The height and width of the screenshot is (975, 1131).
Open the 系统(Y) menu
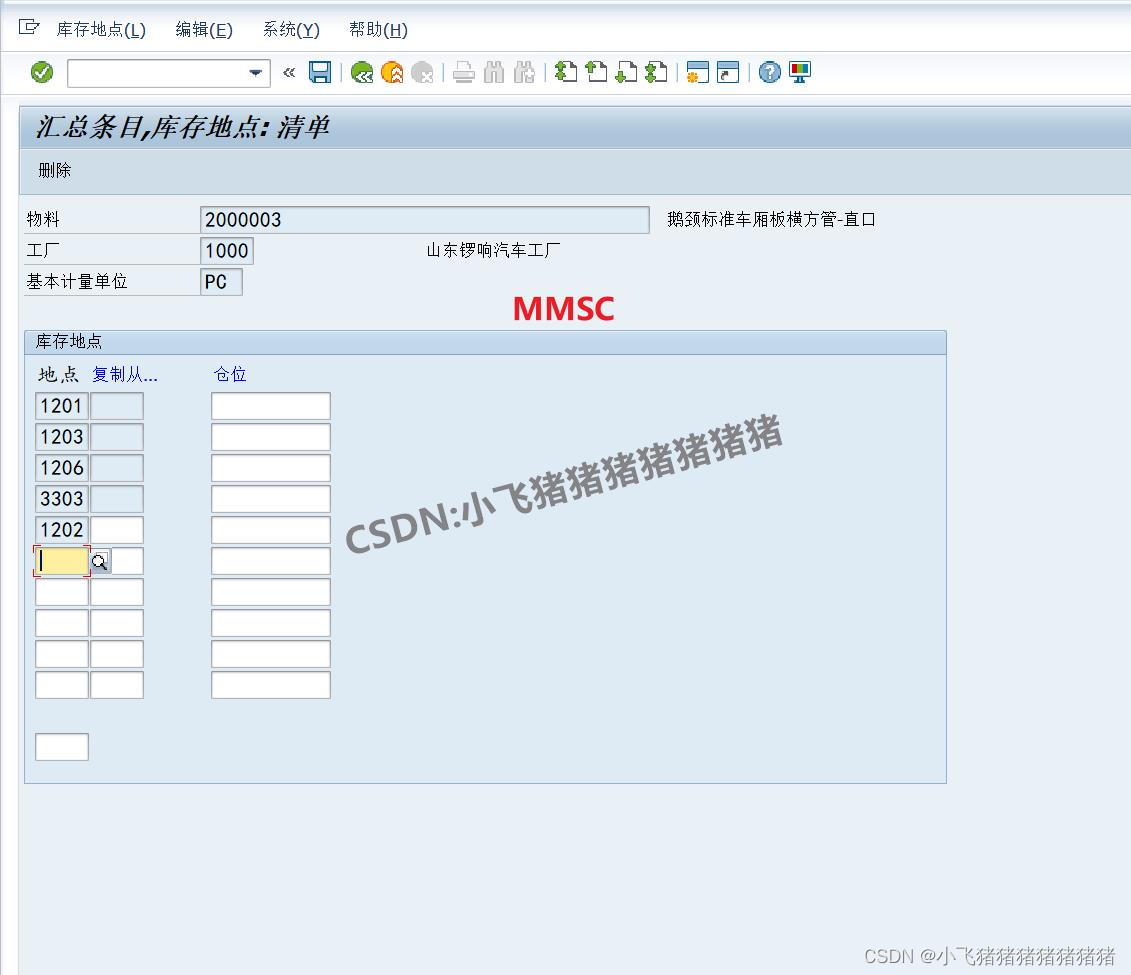point(289,29)
